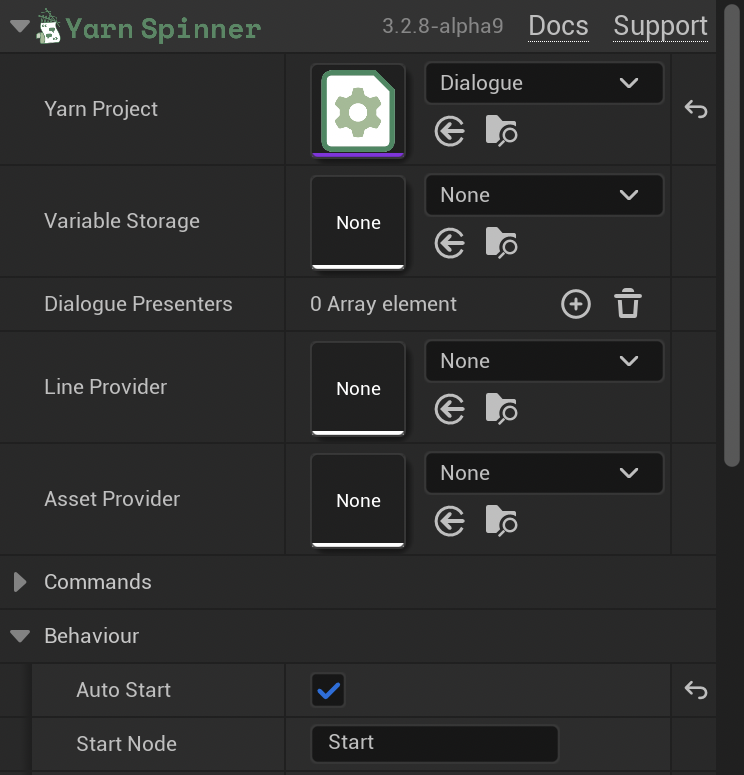Click the details panel vertical scrollbar
This screenshot has height=775, width=744.
point(732,235)
